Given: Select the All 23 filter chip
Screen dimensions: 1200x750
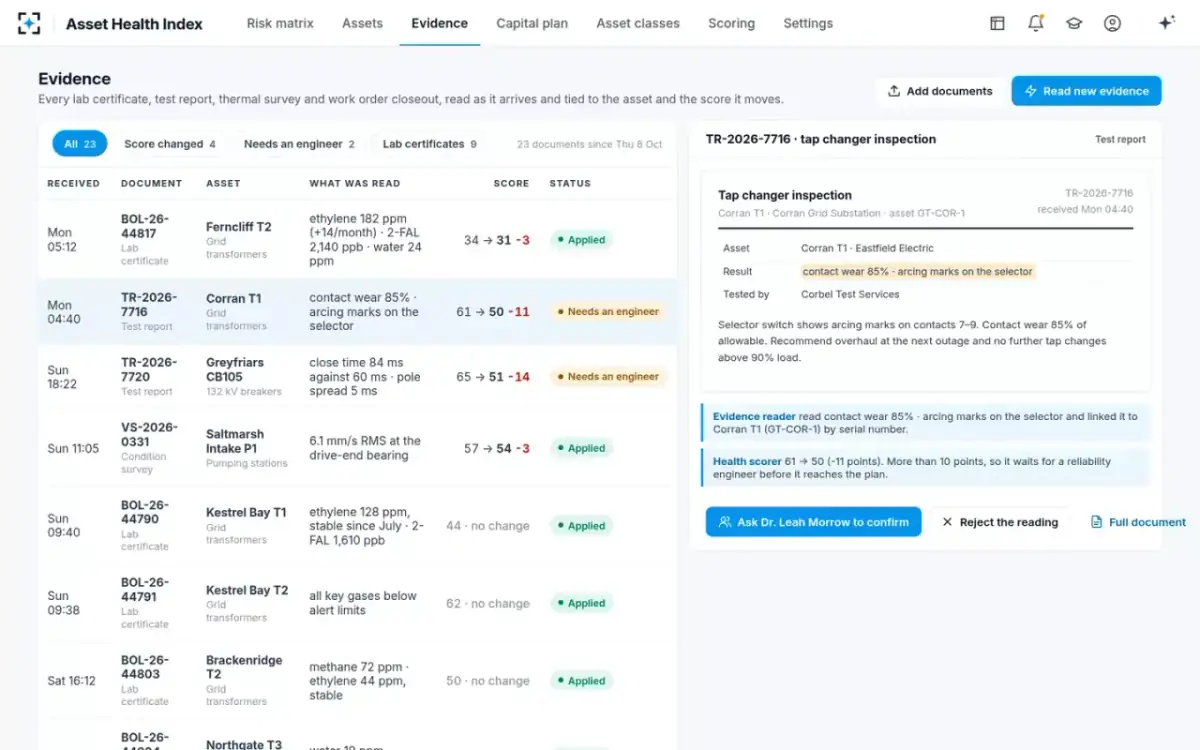Looking at the screenshot, I should [80, 144].
